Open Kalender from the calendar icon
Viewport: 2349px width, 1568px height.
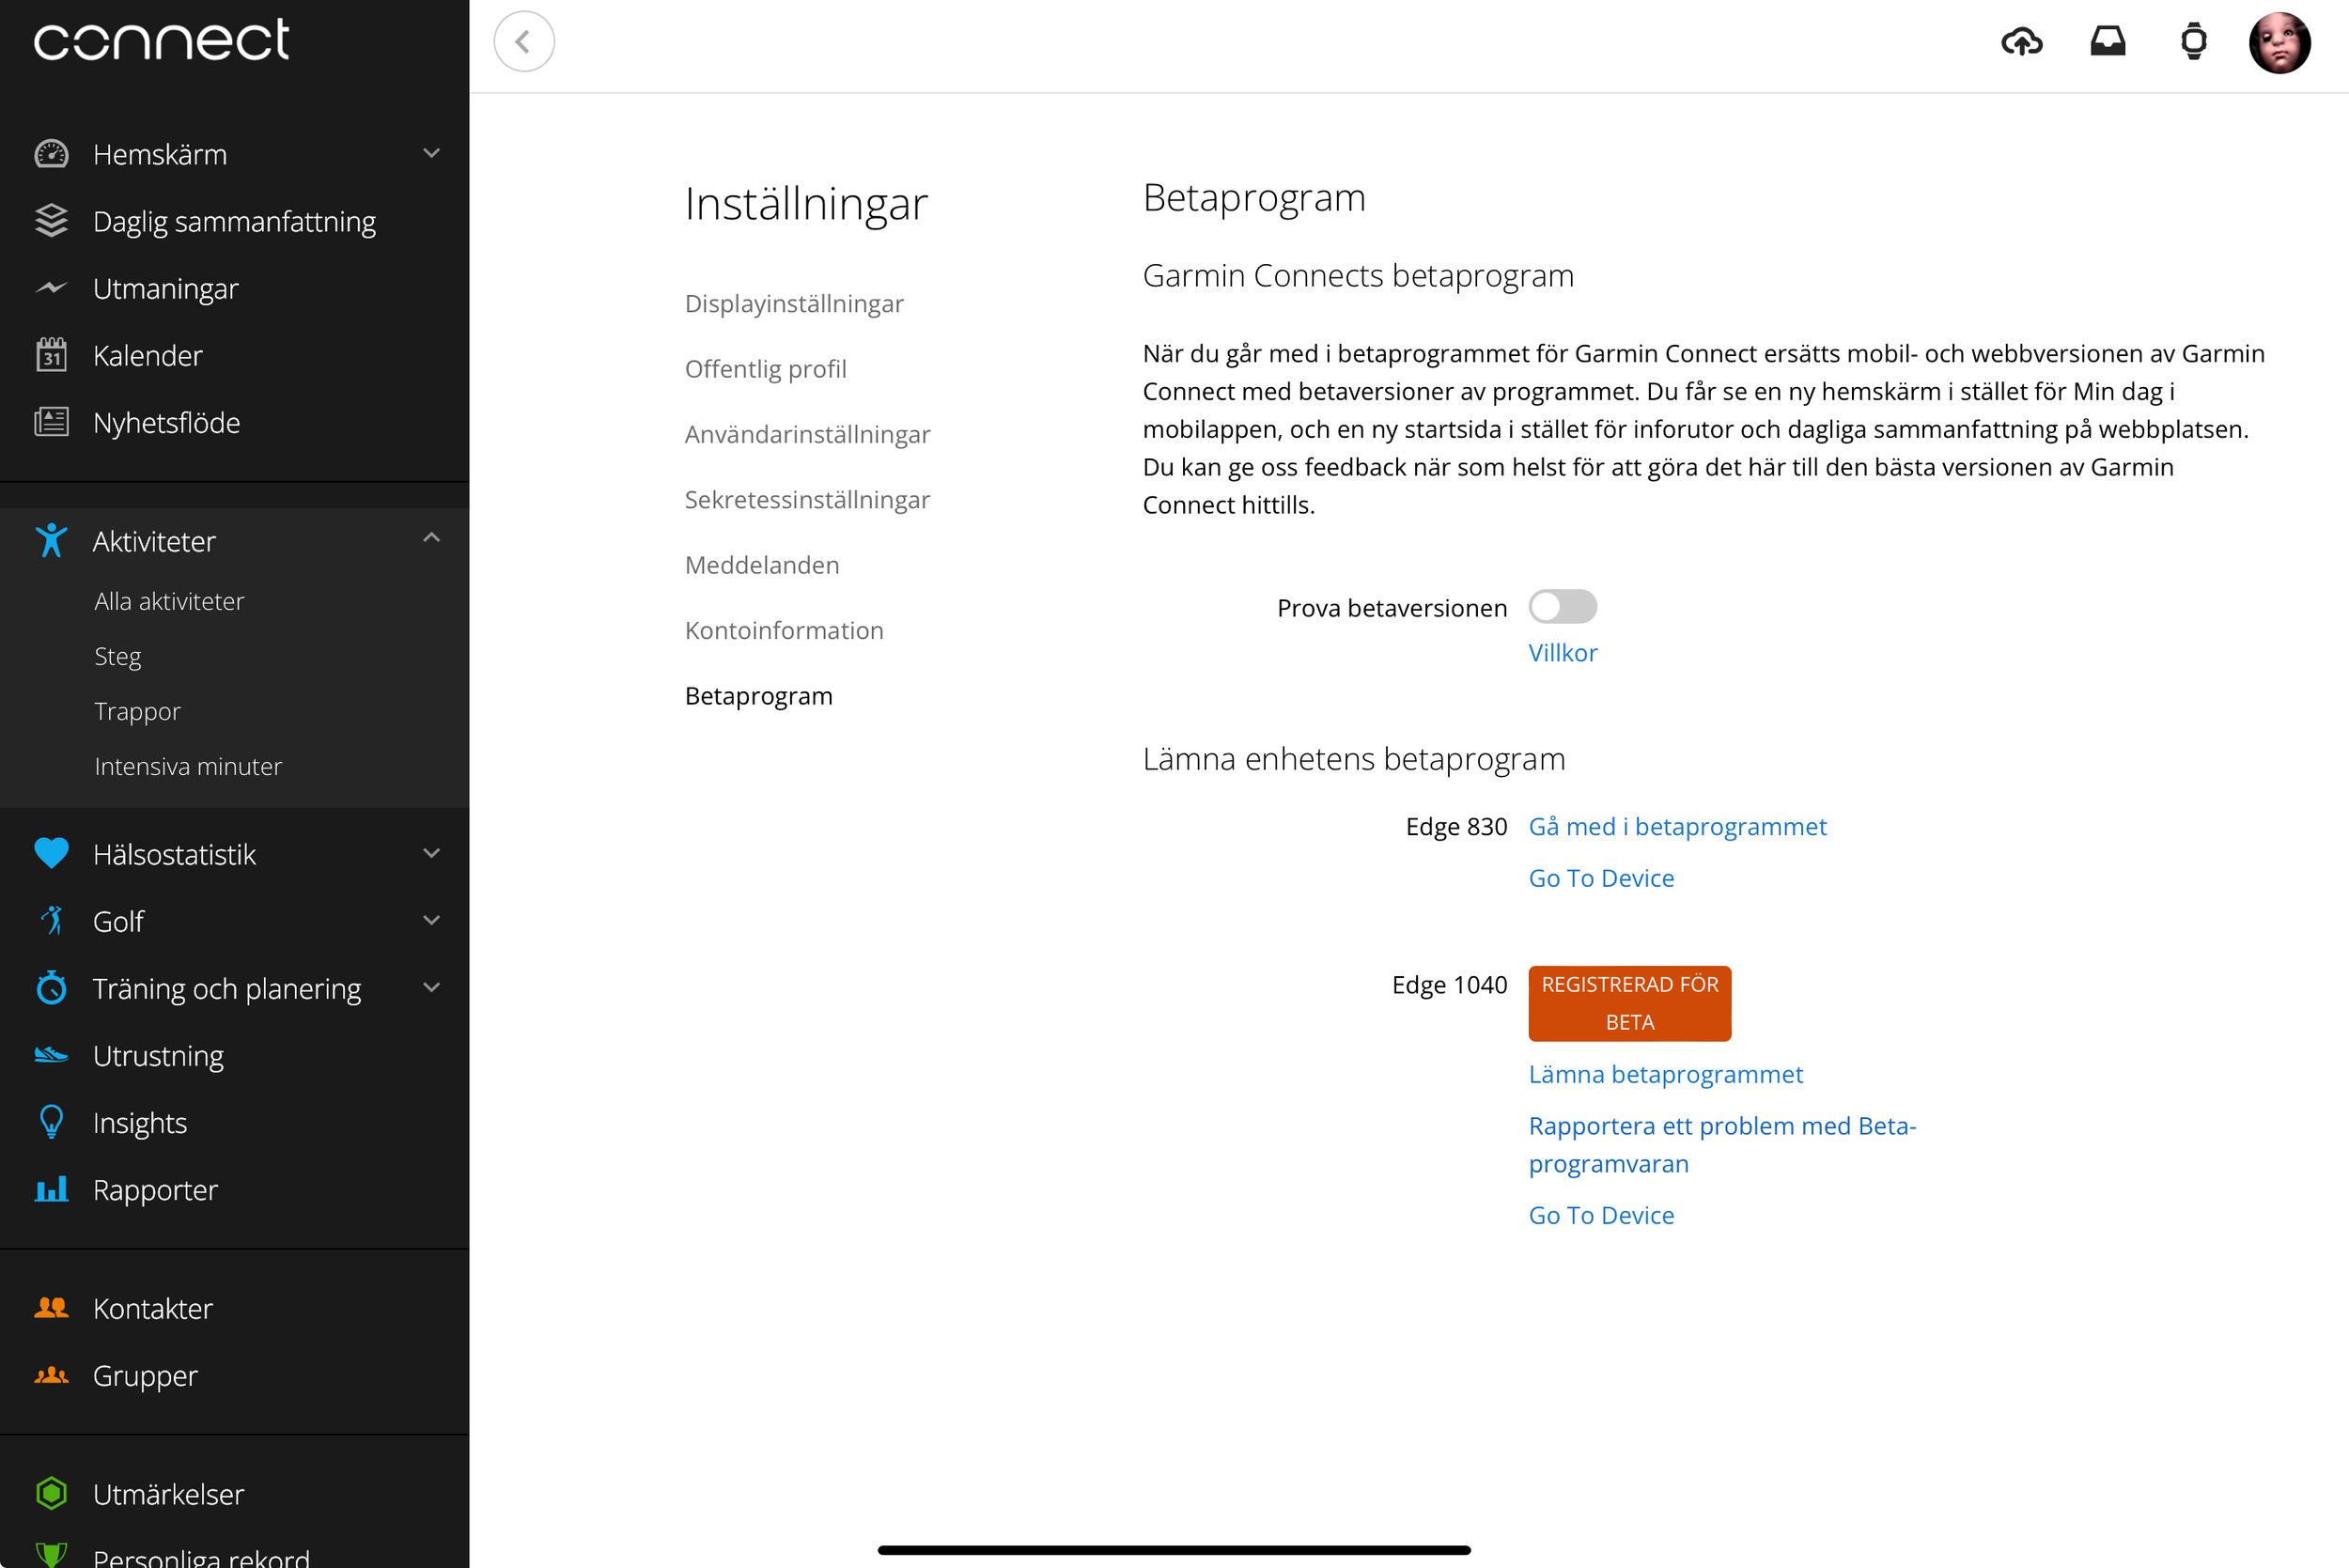point(51,355)
